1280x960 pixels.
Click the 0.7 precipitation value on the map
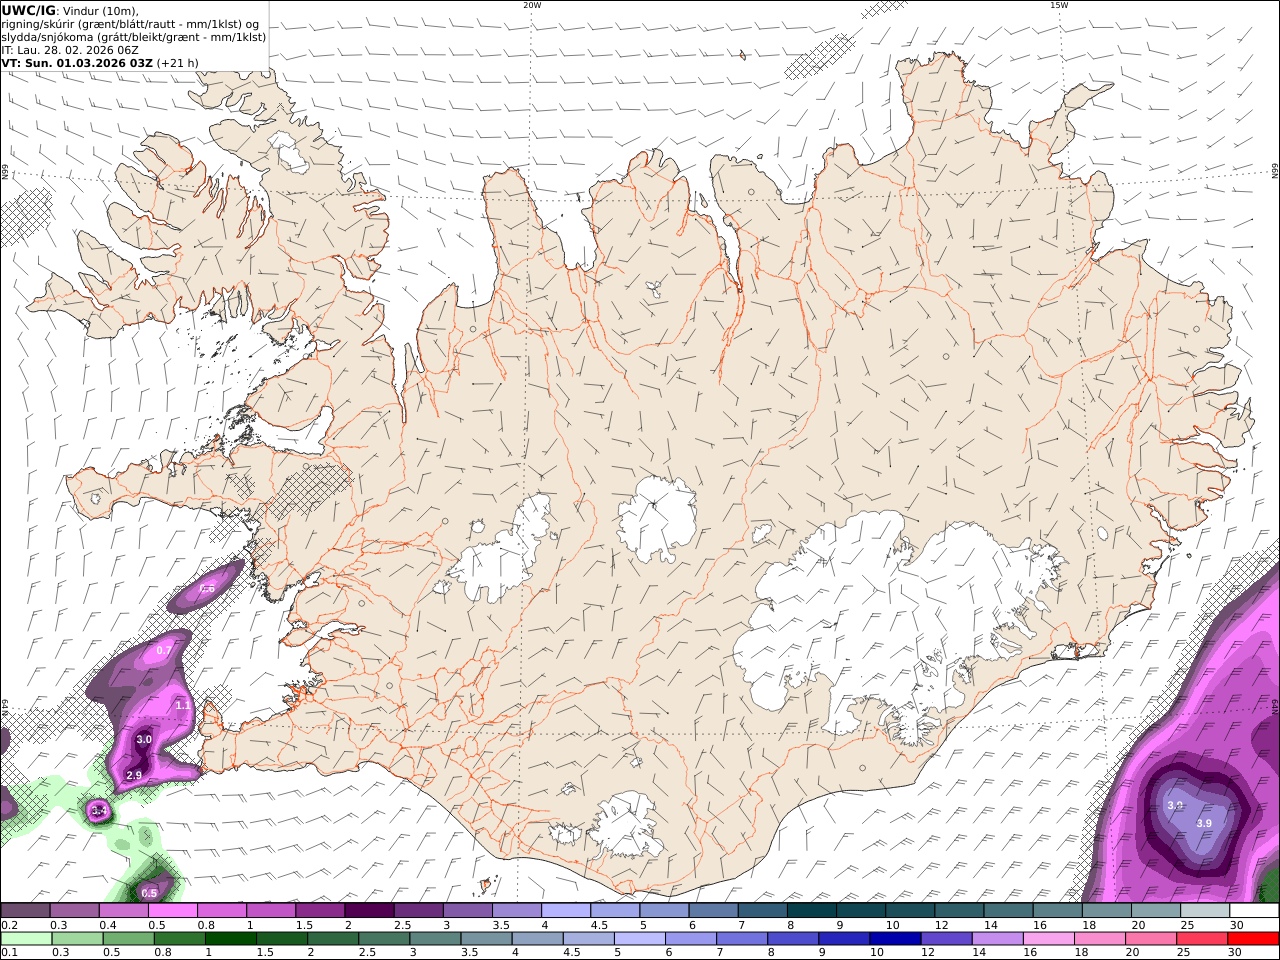[164, 650]
